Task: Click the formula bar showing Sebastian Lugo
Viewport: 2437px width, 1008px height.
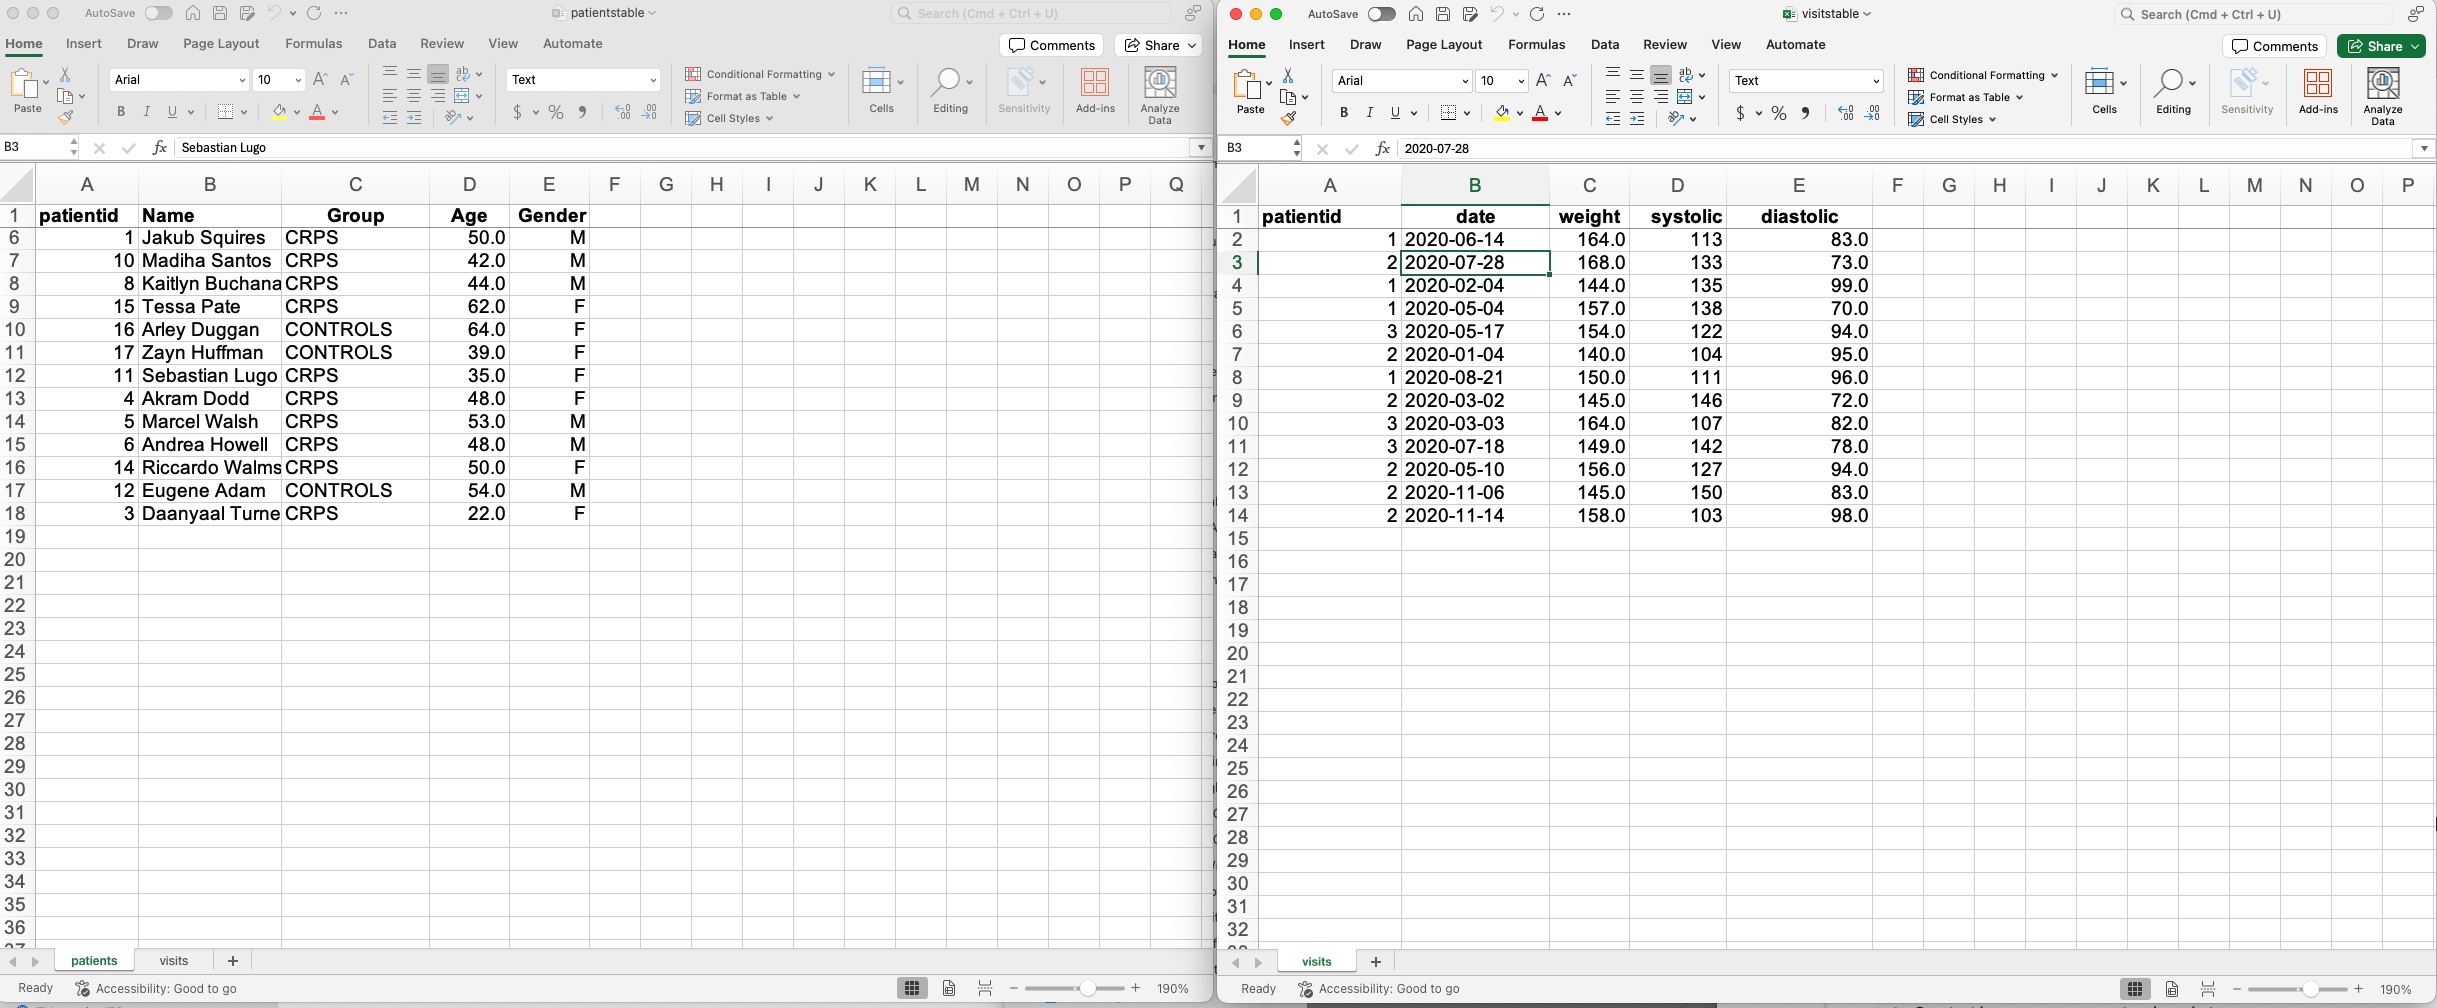Action: (400, 147)
